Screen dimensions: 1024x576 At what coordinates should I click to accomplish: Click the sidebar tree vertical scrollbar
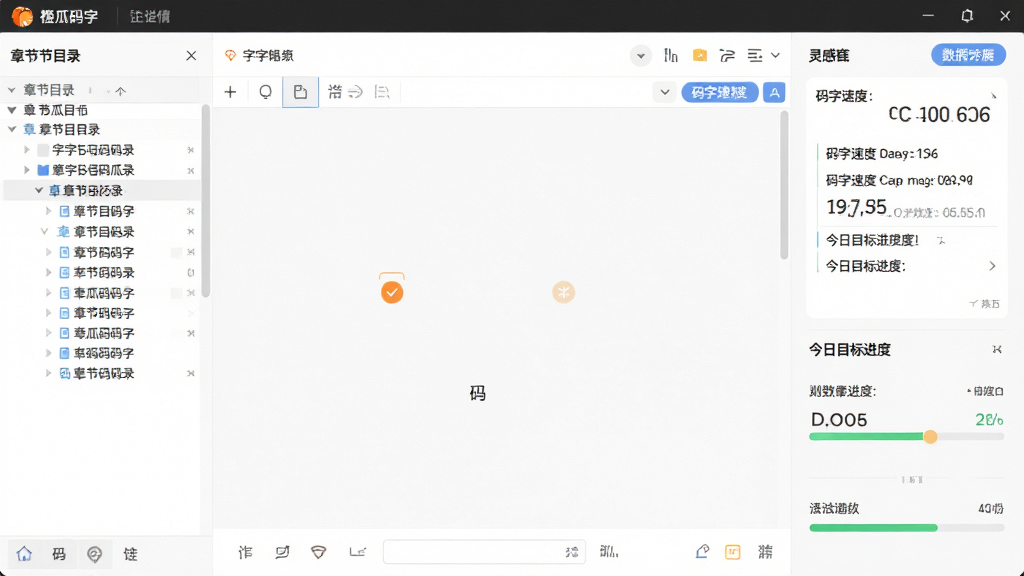pyautogui.click(x=206, y=200)
